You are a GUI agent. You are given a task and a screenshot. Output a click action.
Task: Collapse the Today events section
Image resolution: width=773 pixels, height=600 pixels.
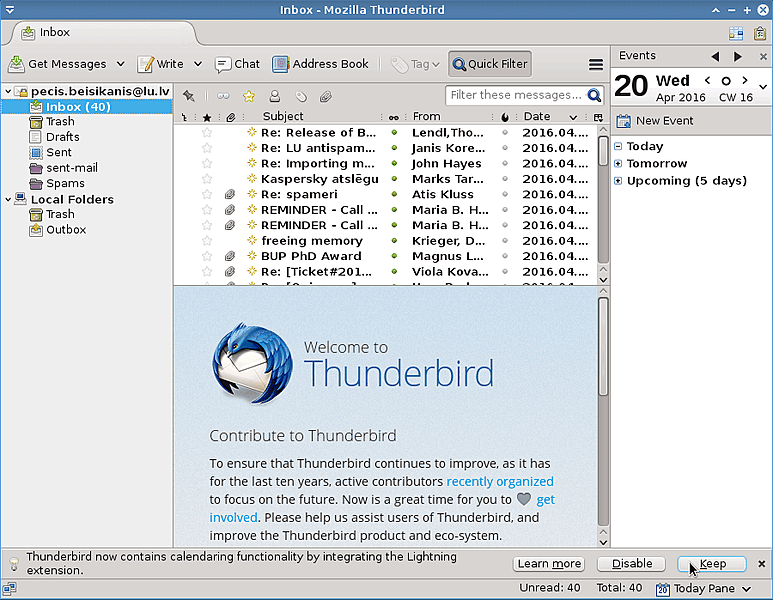pos(618,146)
